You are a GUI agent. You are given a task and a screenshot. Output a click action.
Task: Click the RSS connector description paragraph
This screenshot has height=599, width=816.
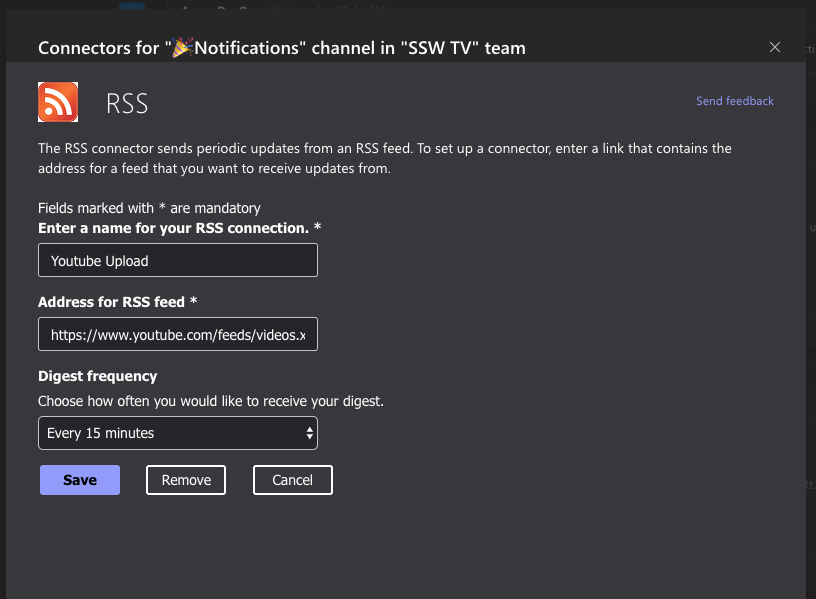[384, 158]
